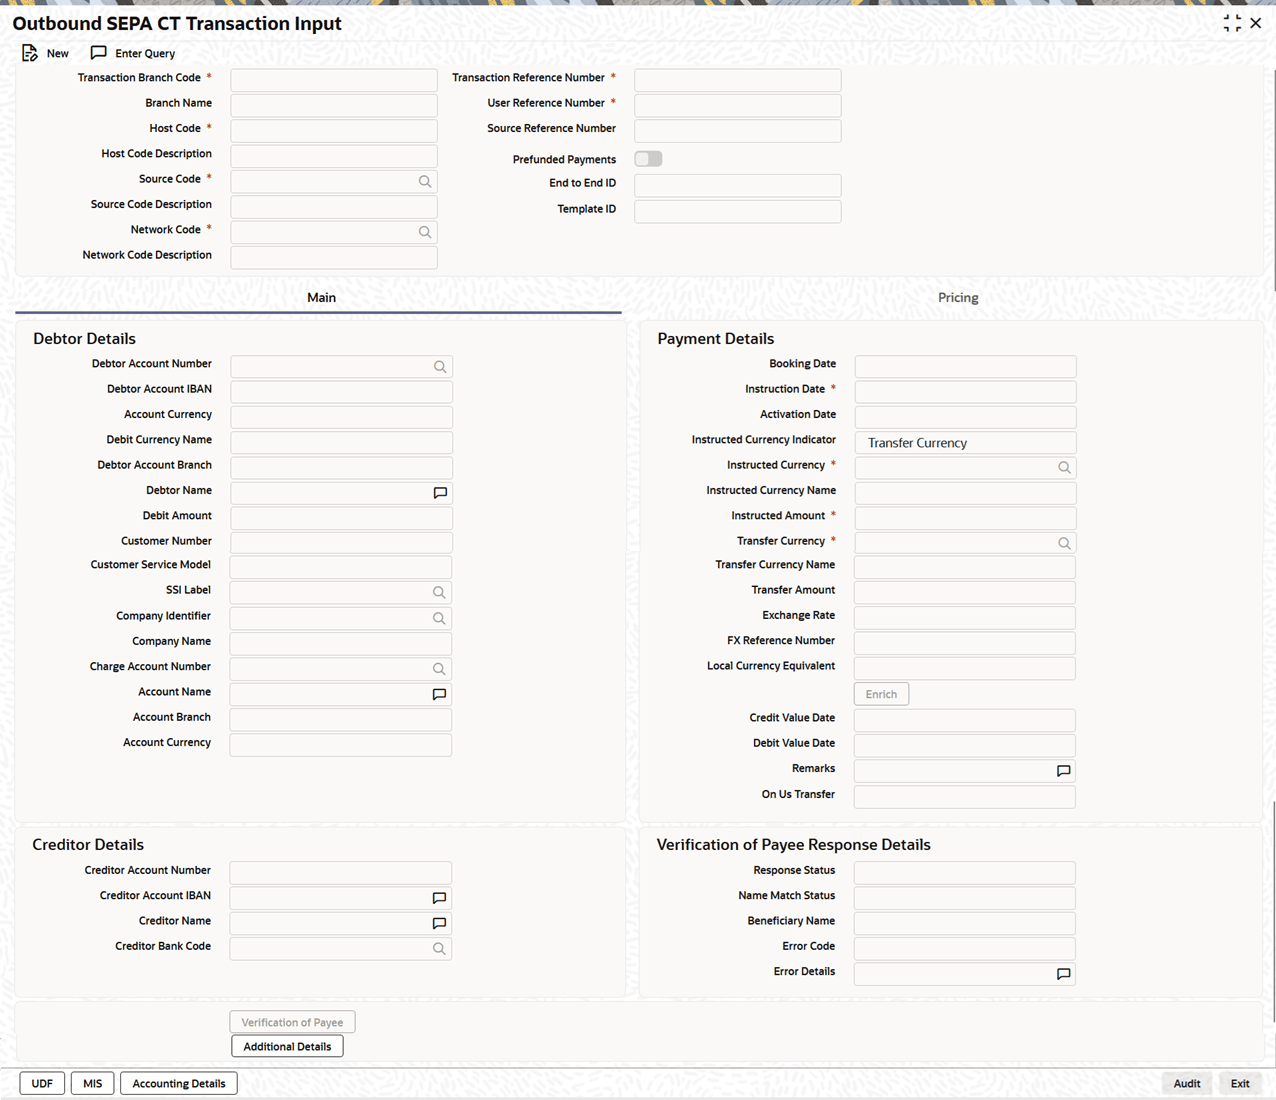This screenshot has height=1100, width=1276.
Task: Open Creditor Bank Code search icon
Action: [439, 949]
